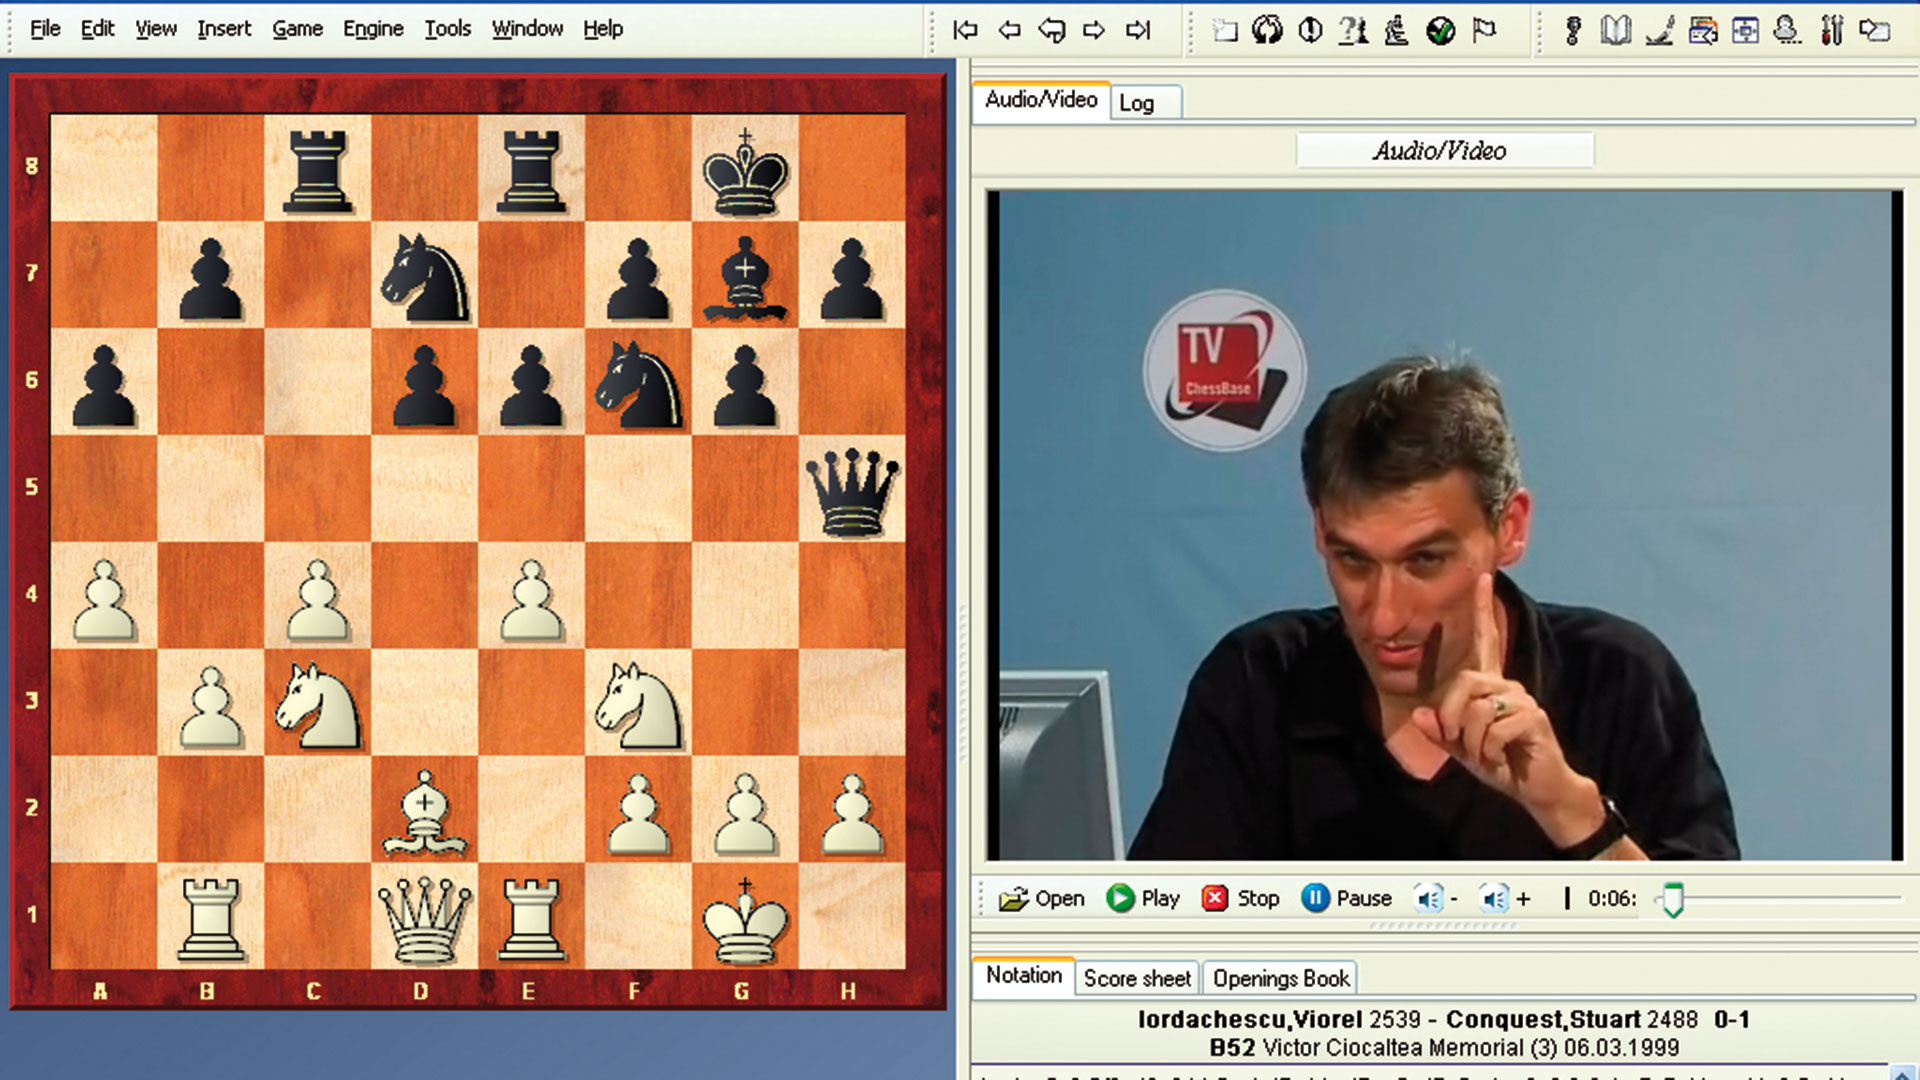Toggle mute on the audio control

[1428, 898]
